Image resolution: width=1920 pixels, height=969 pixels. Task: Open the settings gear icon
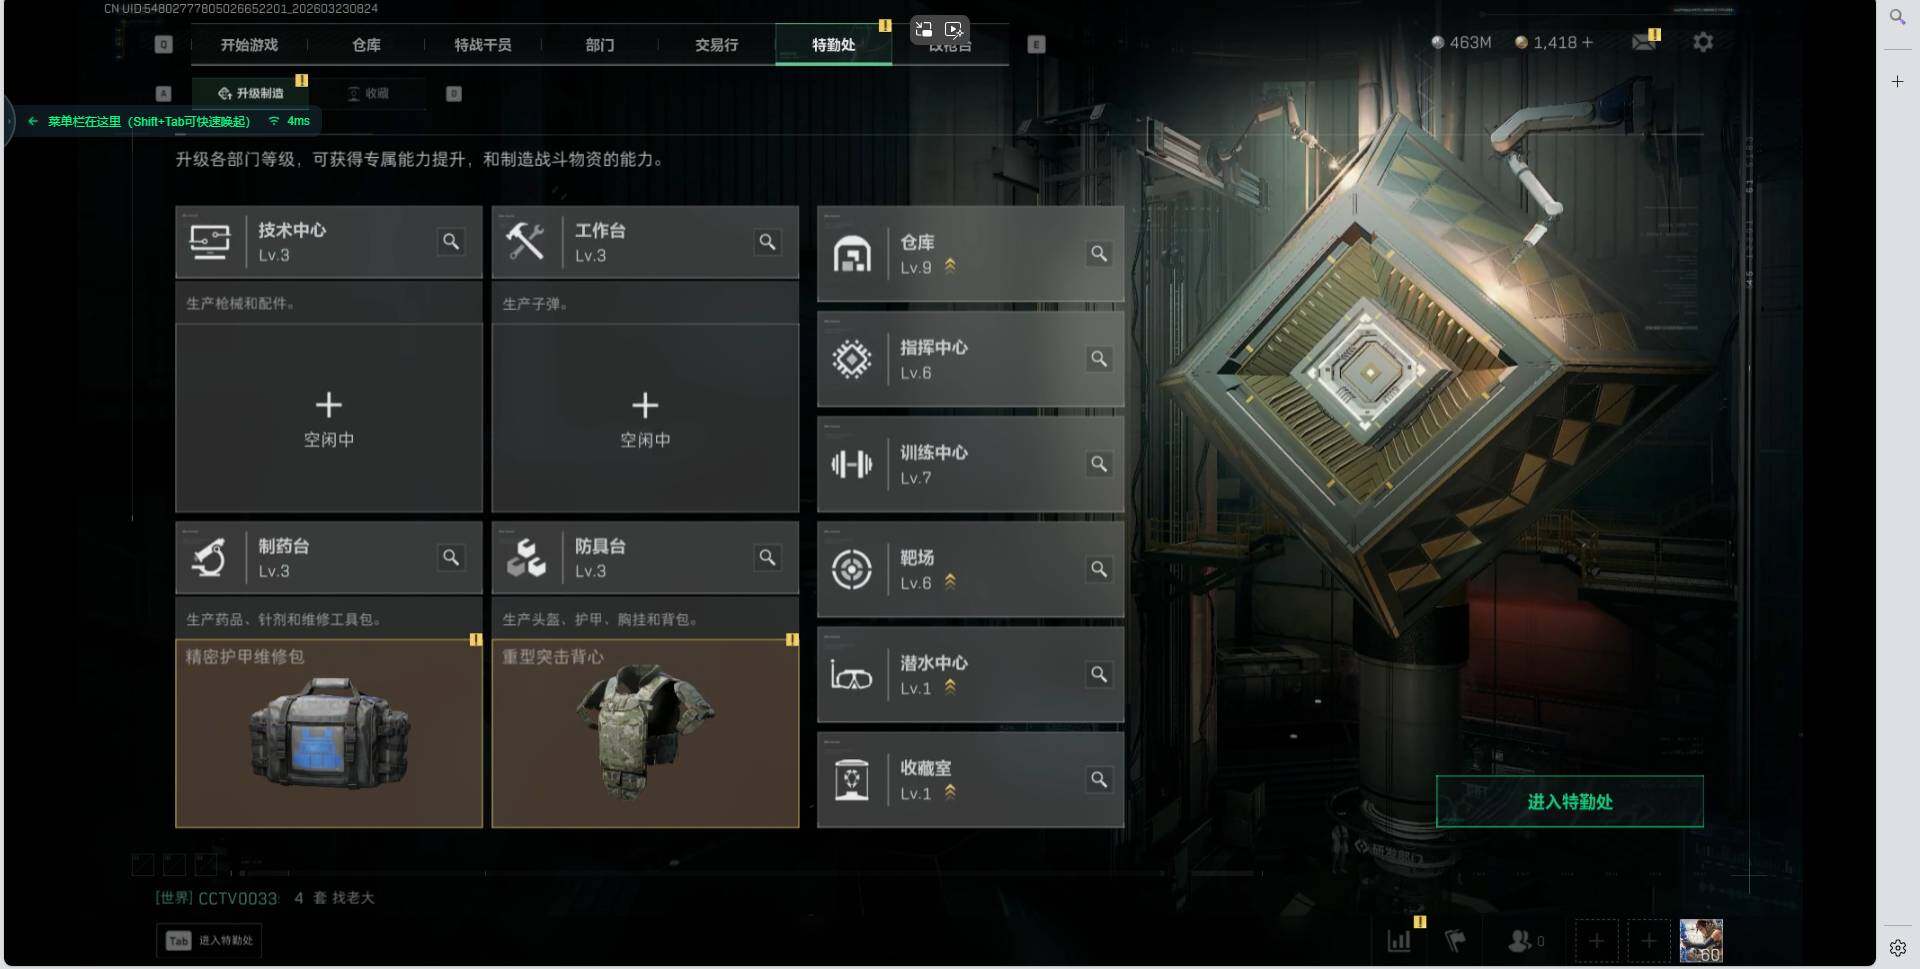click(x=1702, y=42)
